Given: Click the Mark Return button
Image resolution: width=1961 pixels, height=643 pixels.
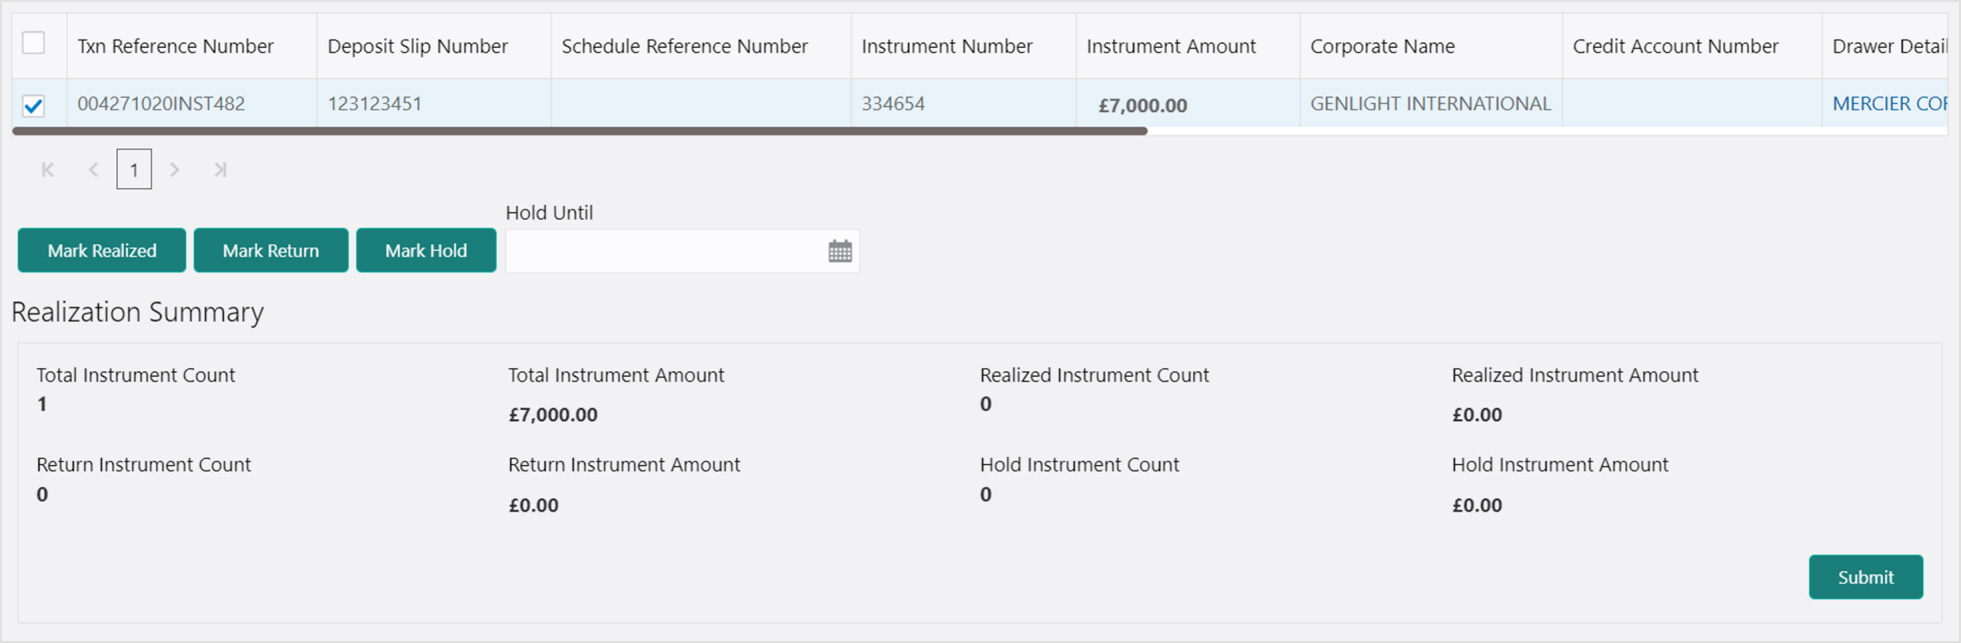Looking at the screenshot, I should (x=271, y=250).
